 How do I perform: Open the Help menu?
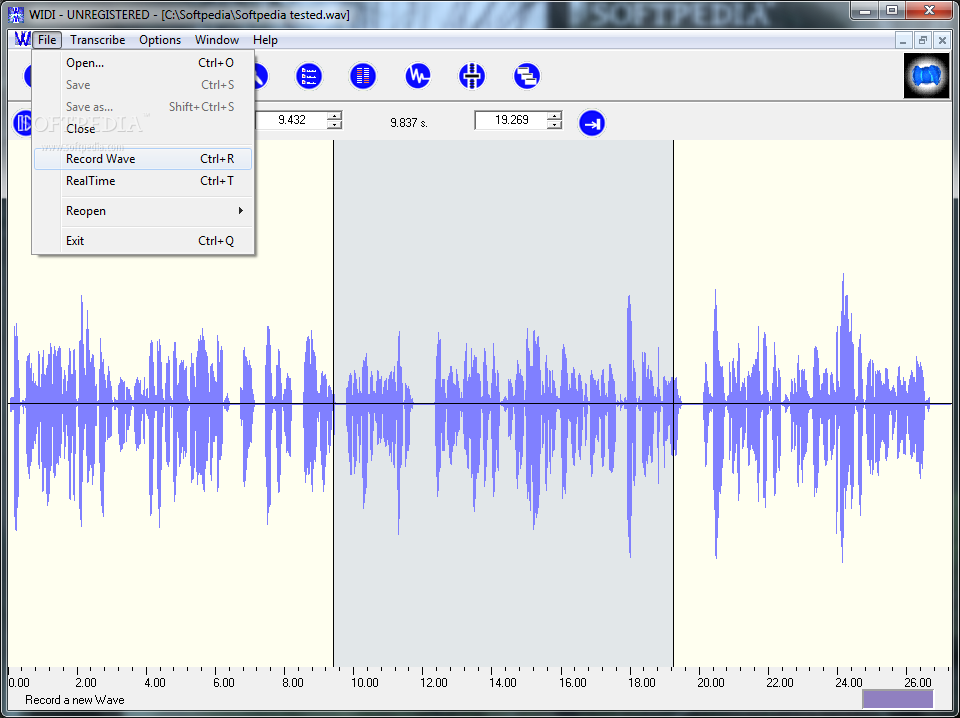[x=265, y=40]
